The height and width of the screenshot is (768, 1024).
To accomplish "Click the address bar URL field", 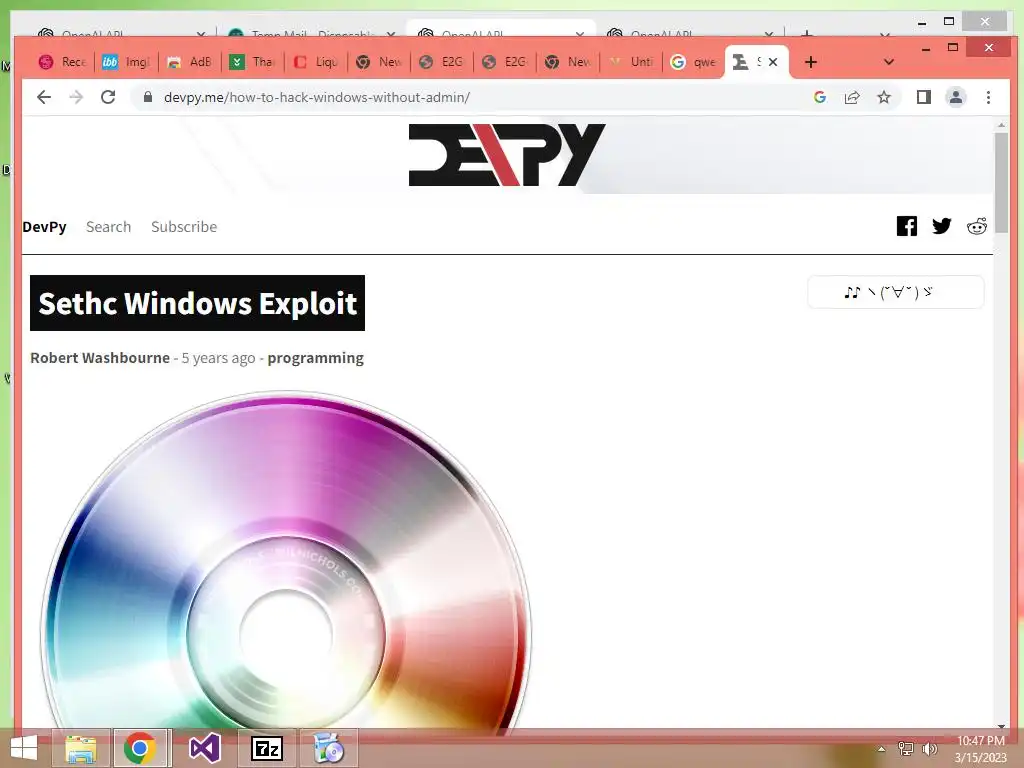I will (470, 97).
